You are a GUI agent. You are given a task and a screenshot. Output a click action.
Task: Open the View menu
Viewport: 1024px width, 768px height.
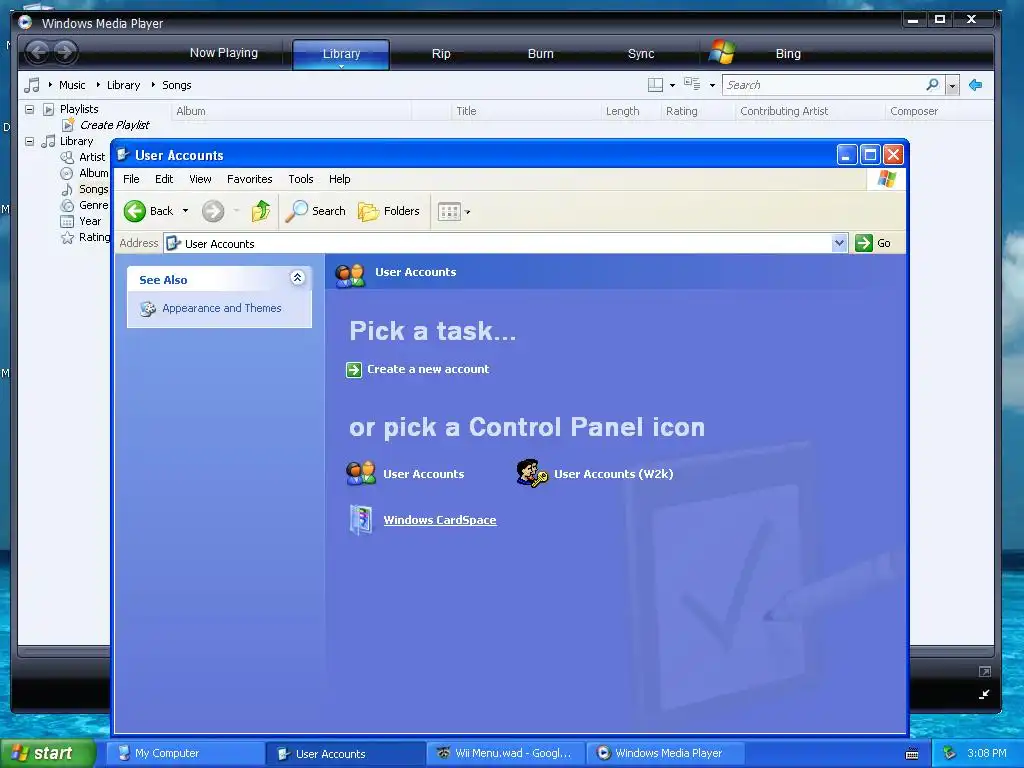[x=200, y=179]
